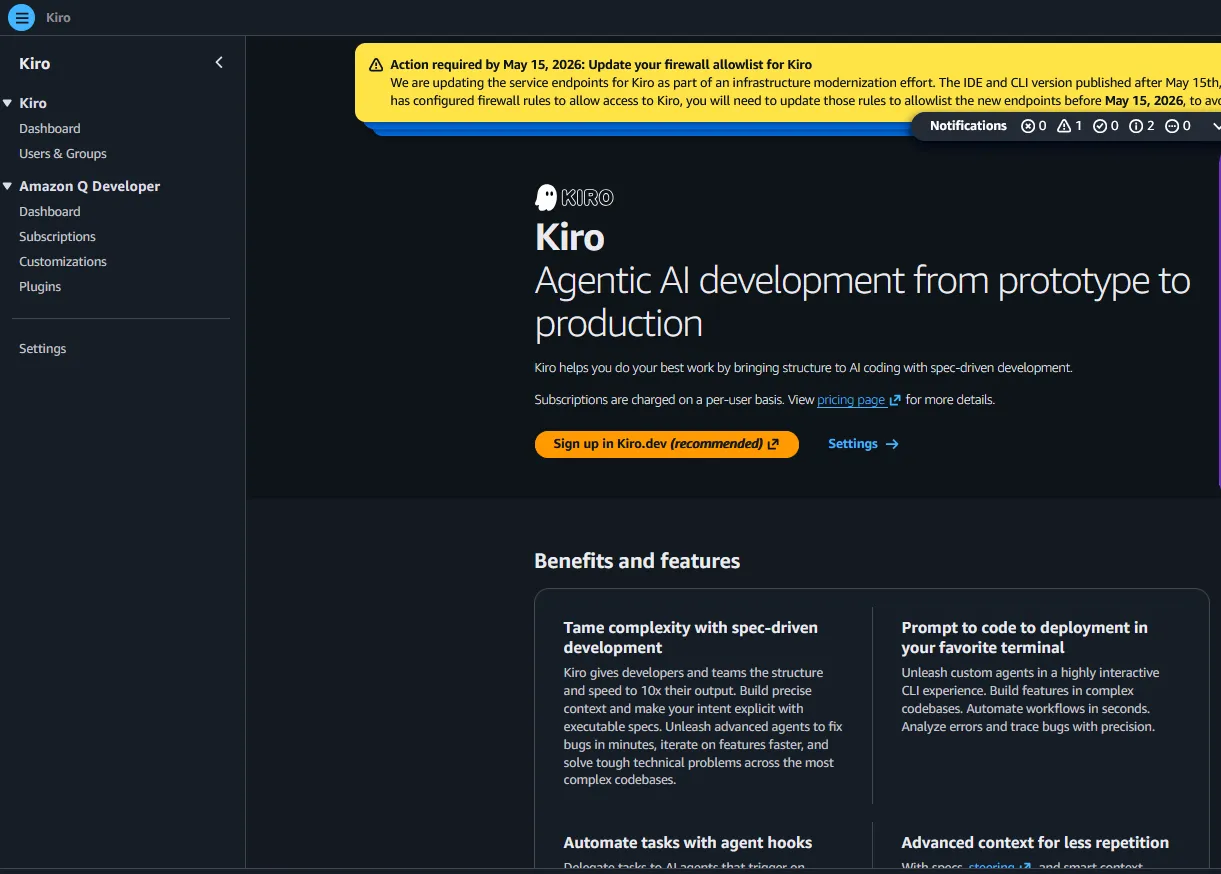Open Customizations page
The image size is (1221, 874).
point(63,261)
